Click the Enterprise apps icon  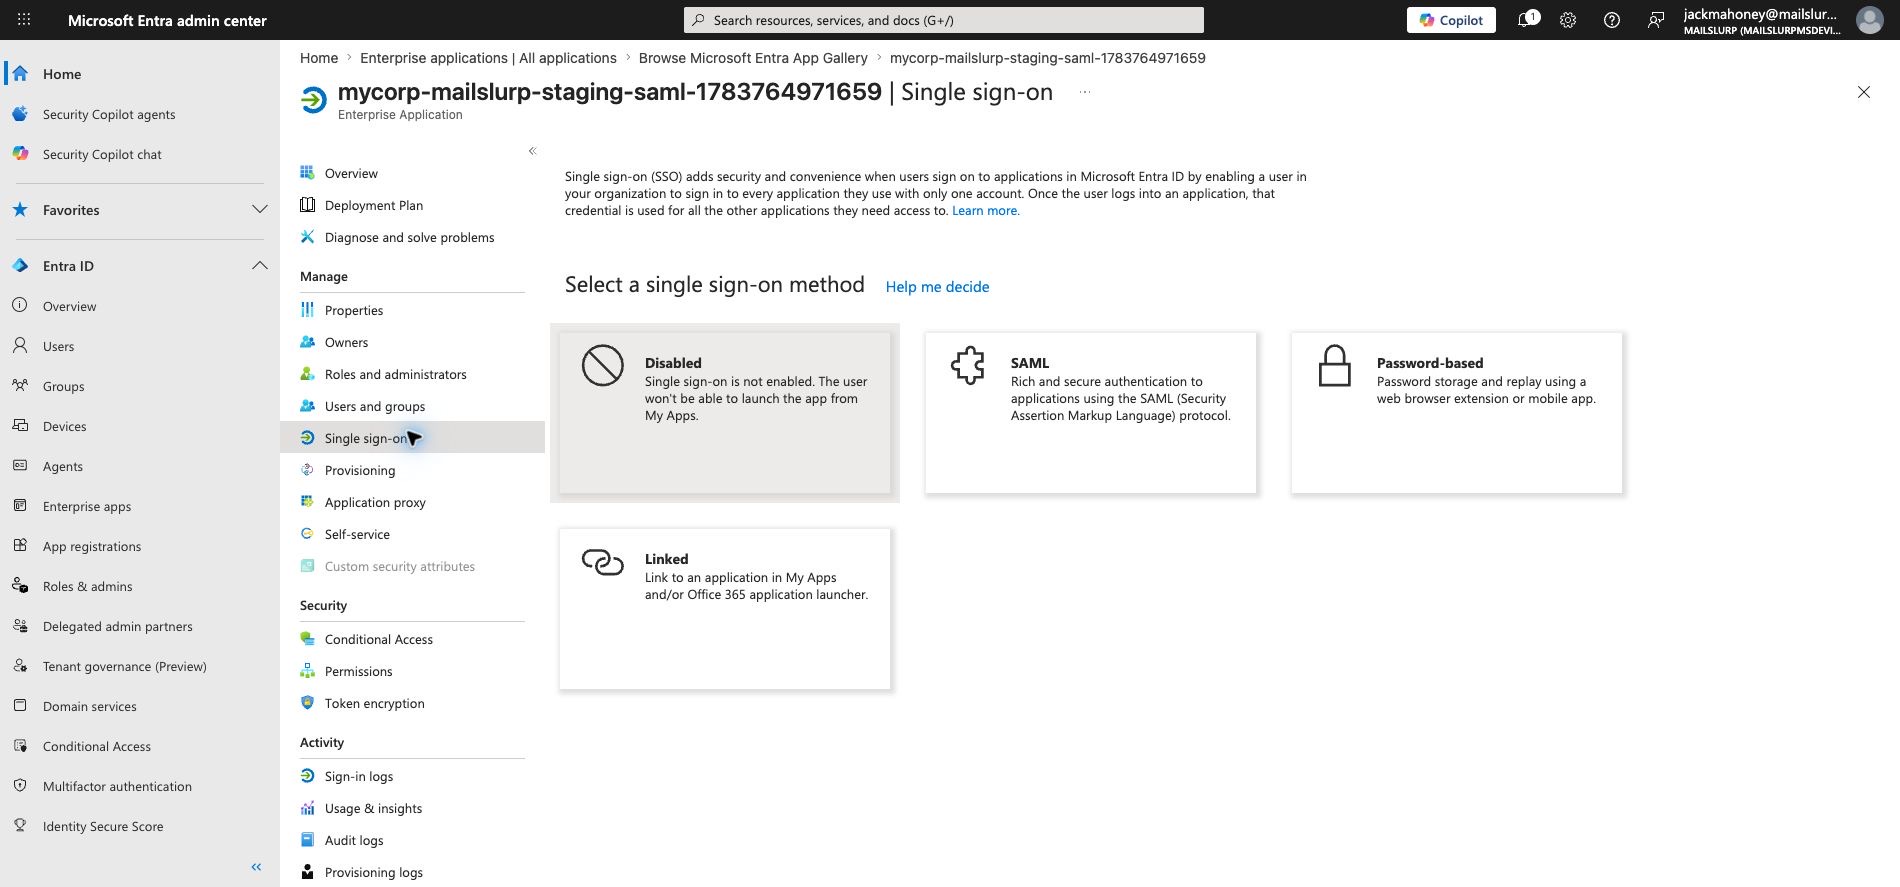[x=20, y=506]
